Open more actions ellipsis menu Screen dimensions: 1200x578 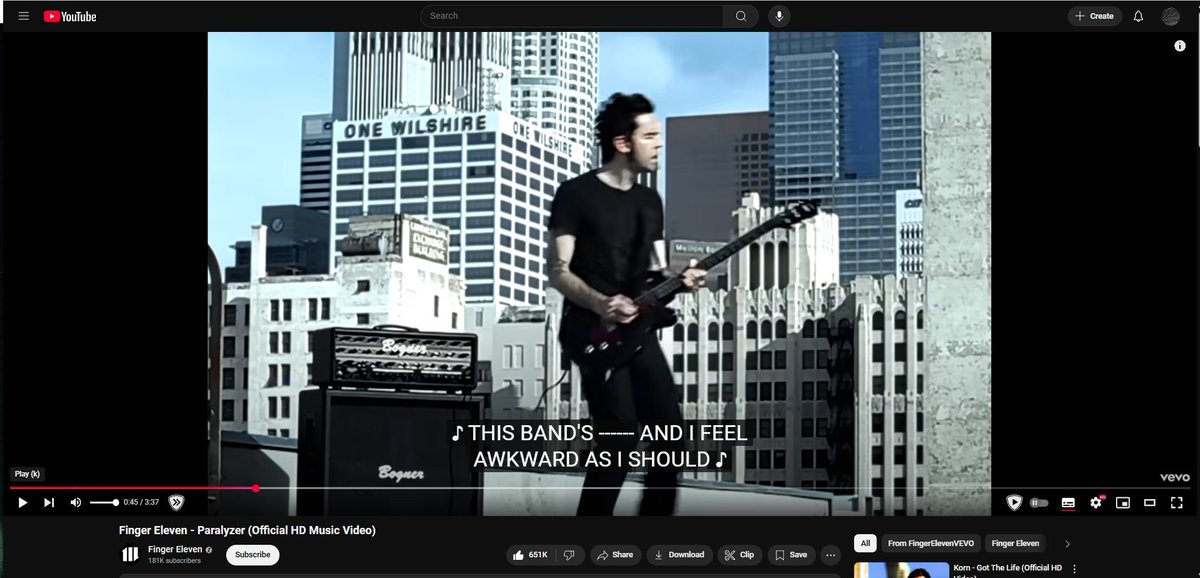[831, 554]
